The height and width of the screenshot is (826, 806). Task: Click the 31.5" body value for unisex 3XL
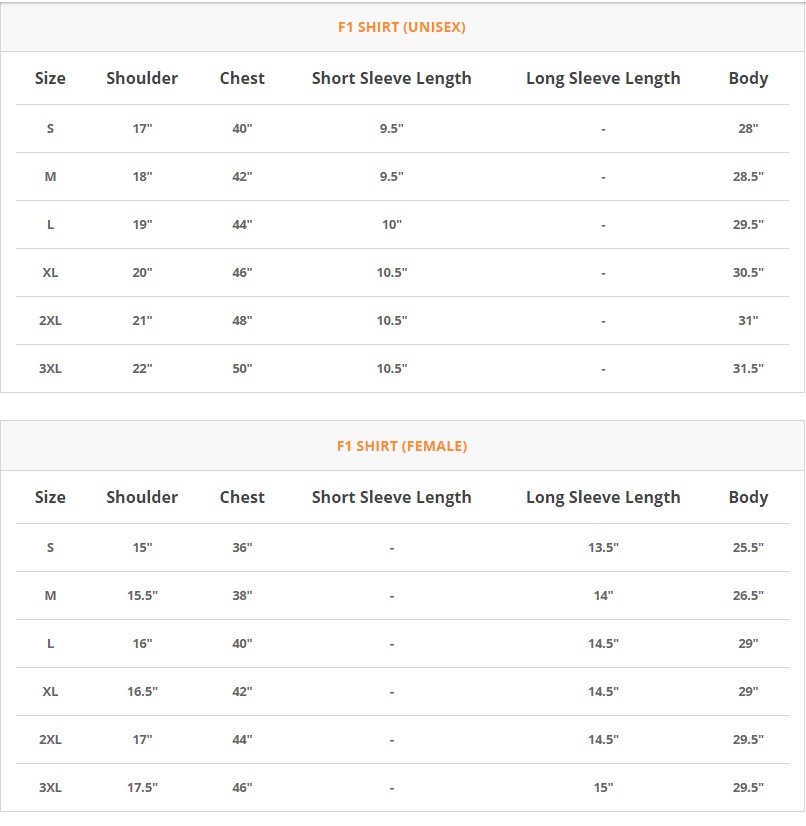coord(748,368)
